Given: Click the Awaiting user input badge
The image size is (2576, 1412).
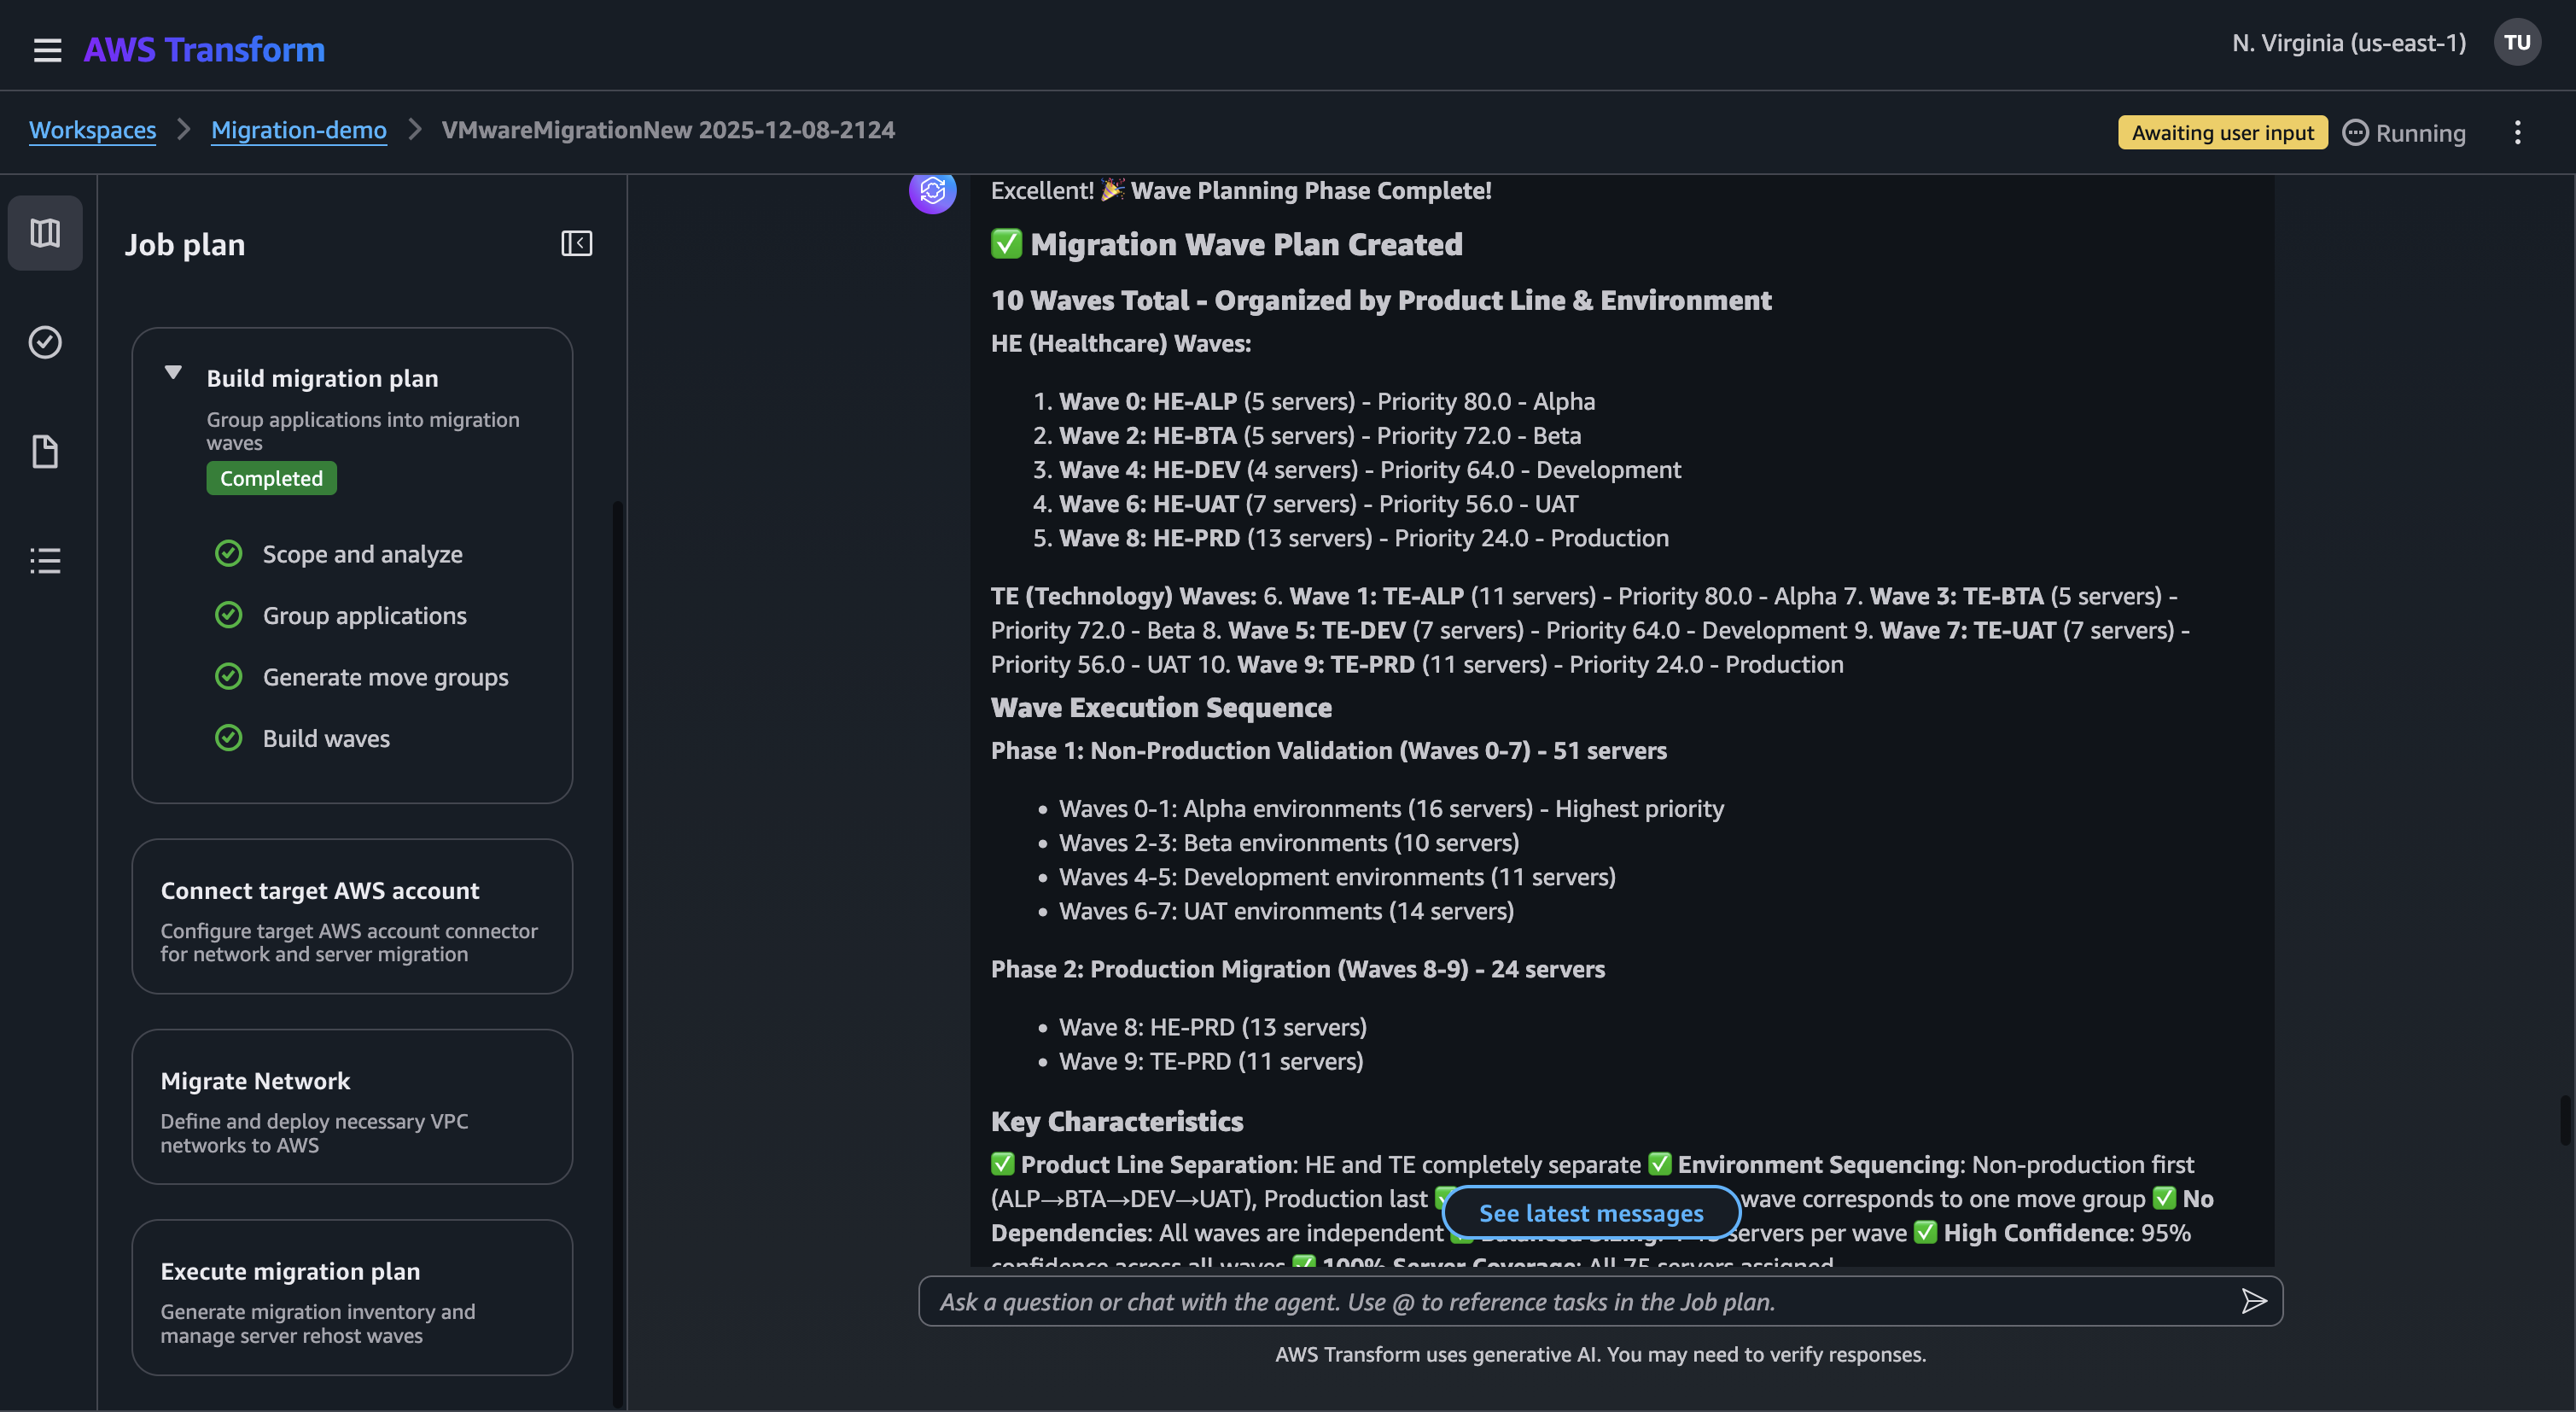Looking at the screenshot, I should pyautogui.click(x=2221, y=131).
